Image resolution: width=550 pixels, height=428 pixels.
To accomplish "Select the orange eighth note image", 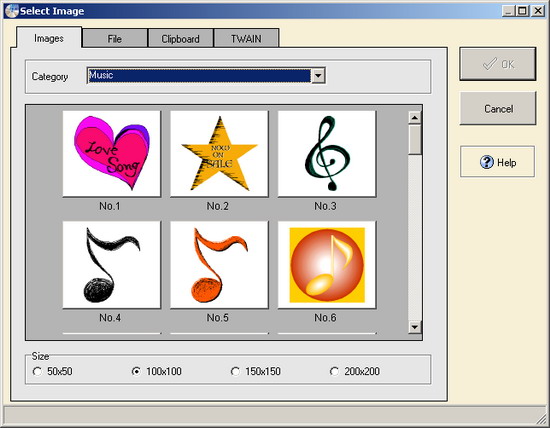I will [219, 265].
